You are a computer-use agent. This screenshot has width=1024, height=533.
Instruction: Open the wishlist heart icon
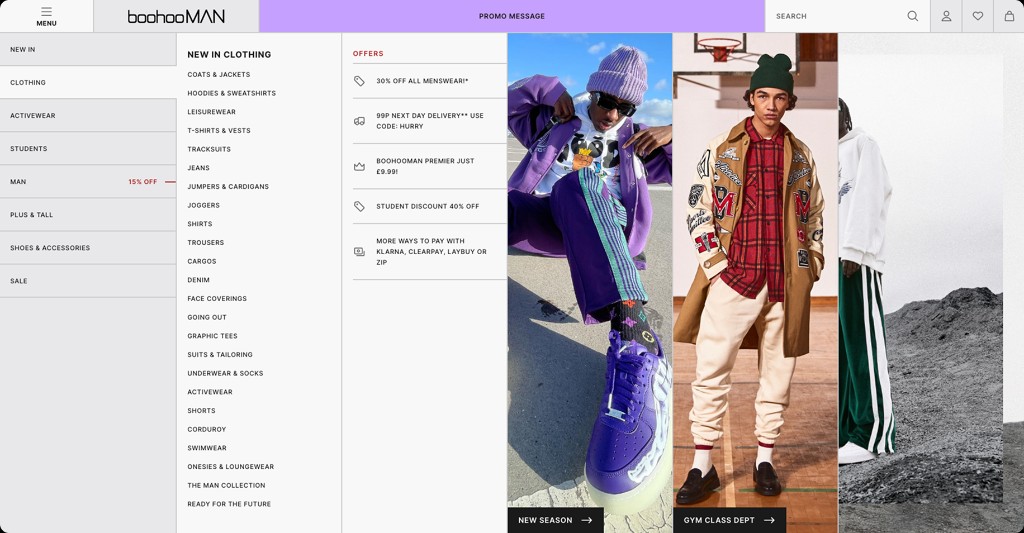pos(978,16)
